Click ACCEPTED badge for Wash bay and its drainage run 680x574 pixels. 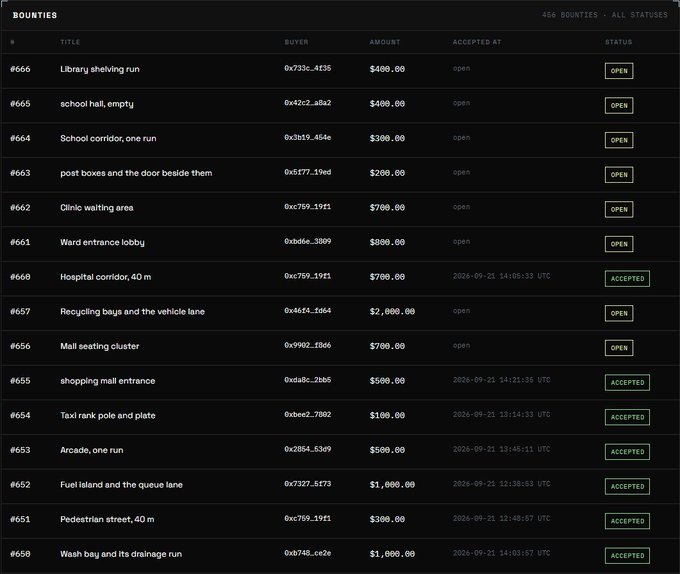[x=627, y=555]
